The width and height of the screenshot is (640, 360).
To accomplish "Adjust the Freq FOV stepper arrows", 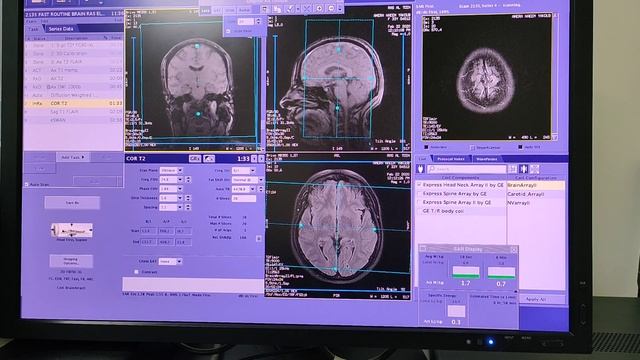I will click(188, 180).
